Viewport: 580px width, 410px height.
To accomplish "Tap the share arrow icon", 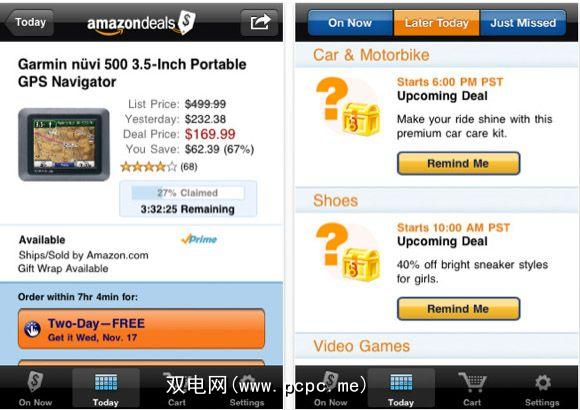I will click(x=260, y=23).
